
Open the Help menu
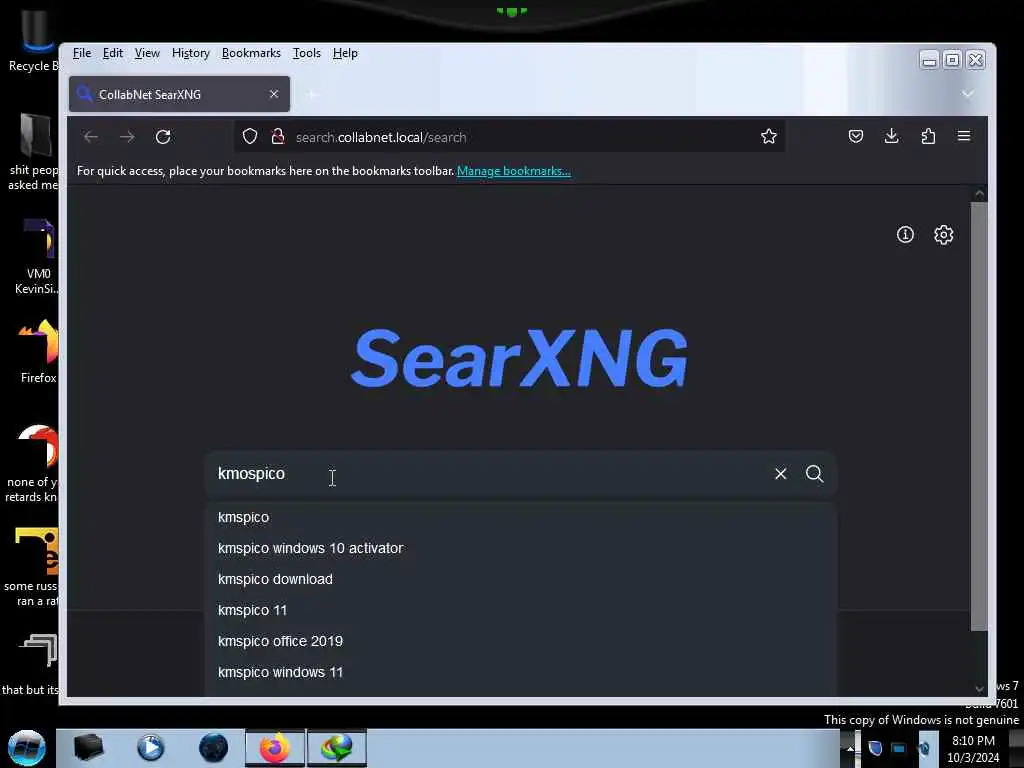[x=345, y=53]
